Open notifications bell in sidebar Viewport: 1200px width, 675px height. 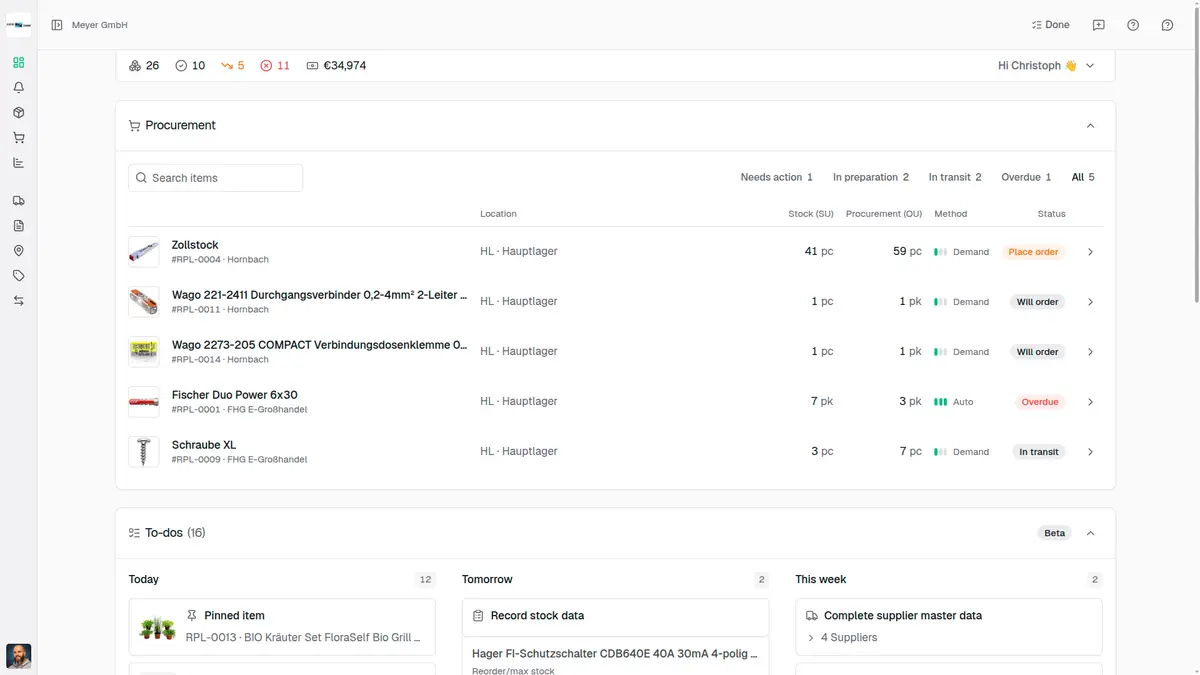click(x=18, y=88)
